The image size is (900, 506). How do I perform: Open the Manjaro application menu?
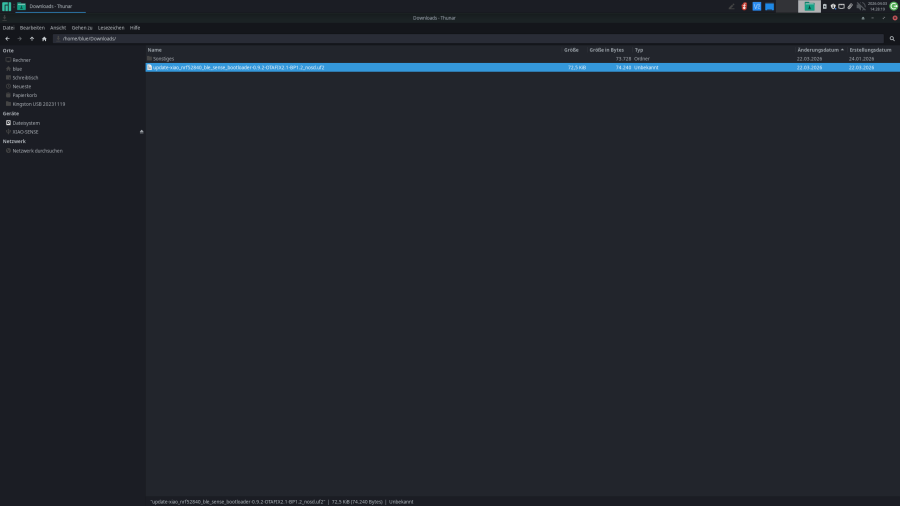pos(6,6)
